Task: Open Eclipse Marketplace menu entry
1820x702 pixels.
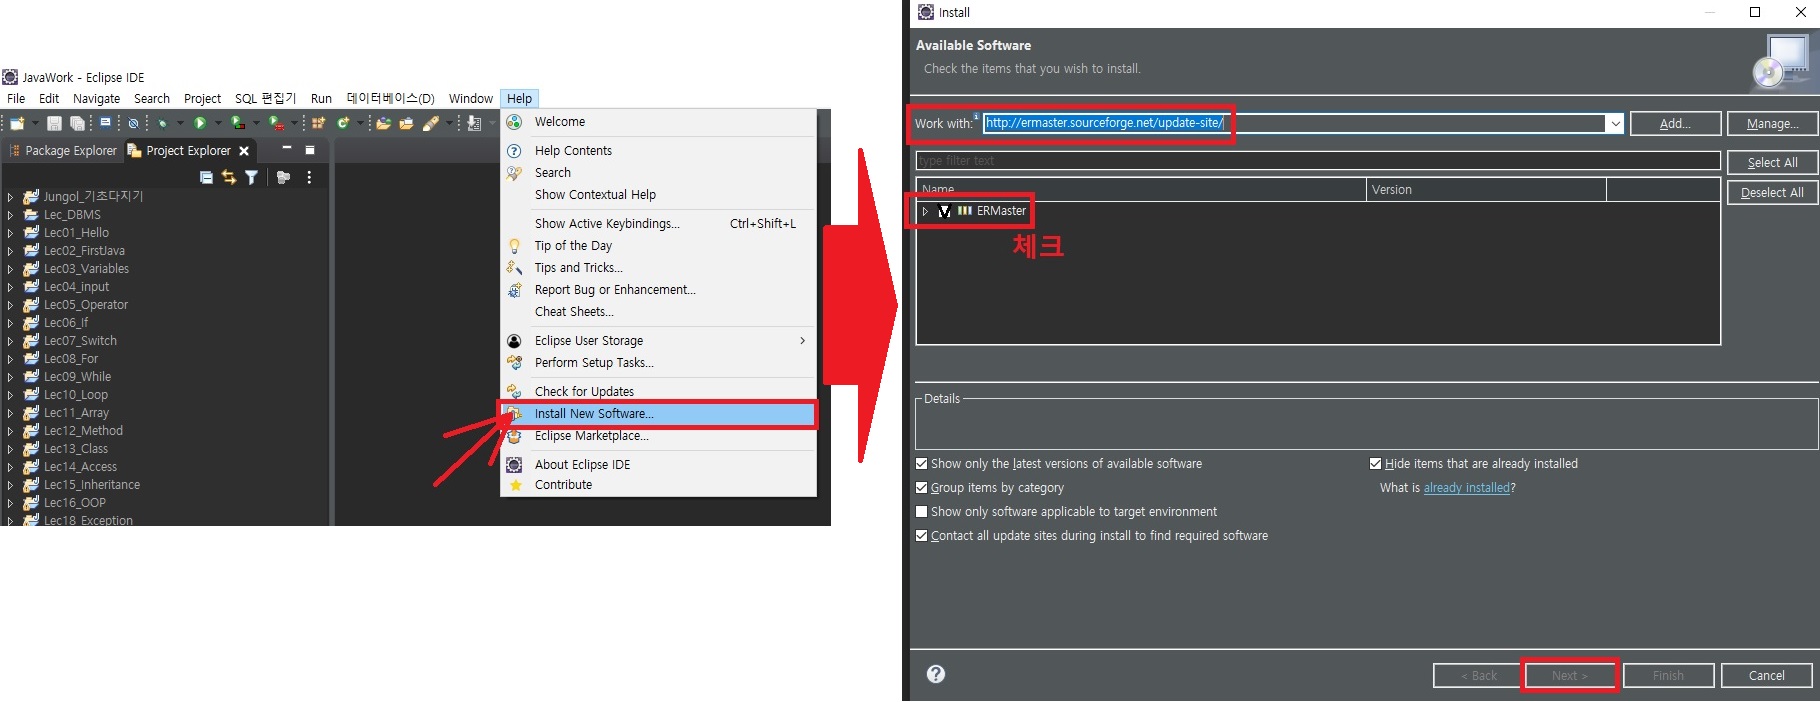Action: [658, 436]
